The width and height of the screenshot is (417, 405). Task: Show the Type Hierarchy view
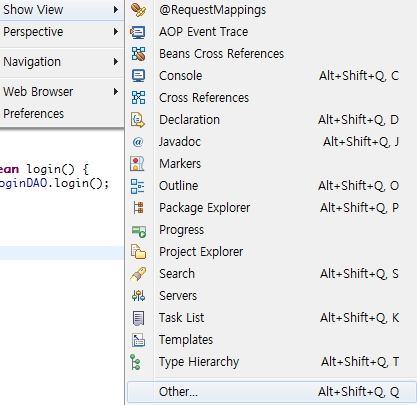272,362
